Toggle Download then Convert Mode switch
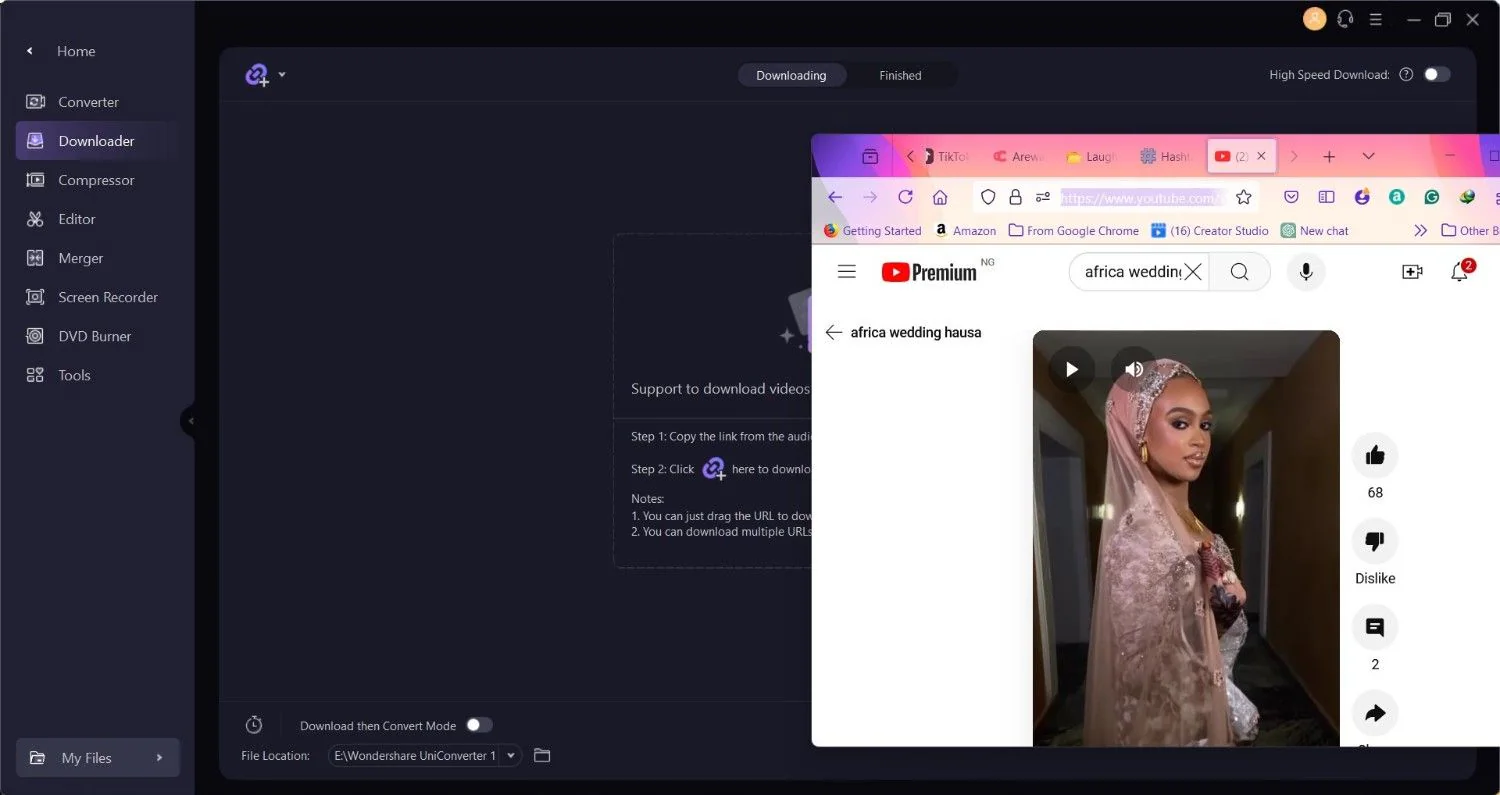This screenshot has width=1500, height=795. (479, 725)
